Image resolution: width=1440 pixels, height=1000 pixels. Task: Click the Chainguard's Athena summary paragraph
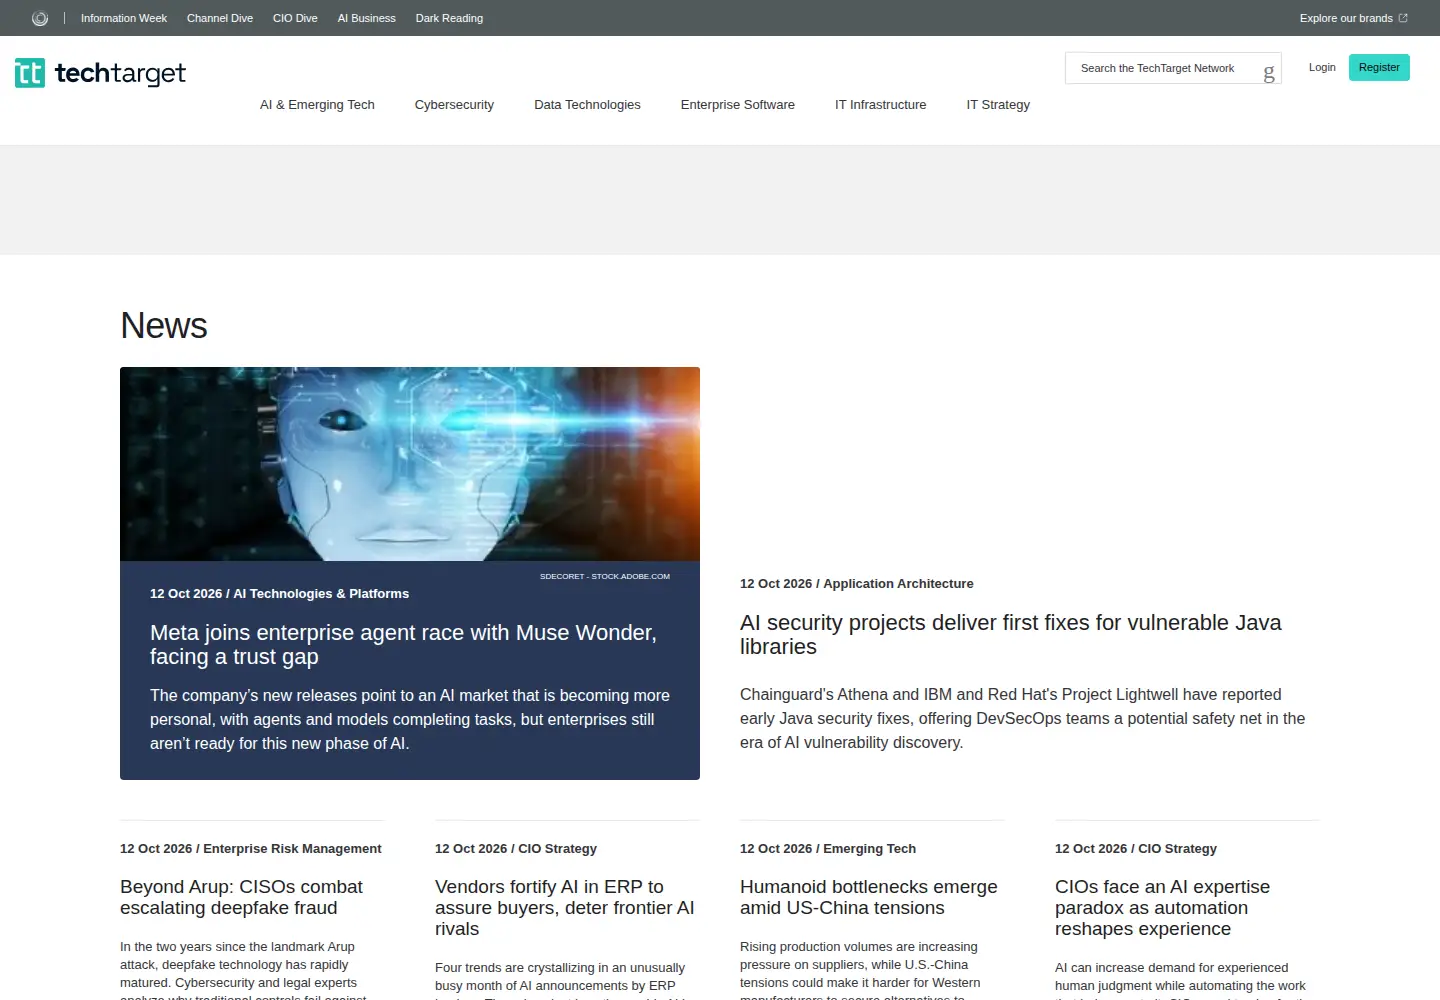click(x=1022, y=718)
